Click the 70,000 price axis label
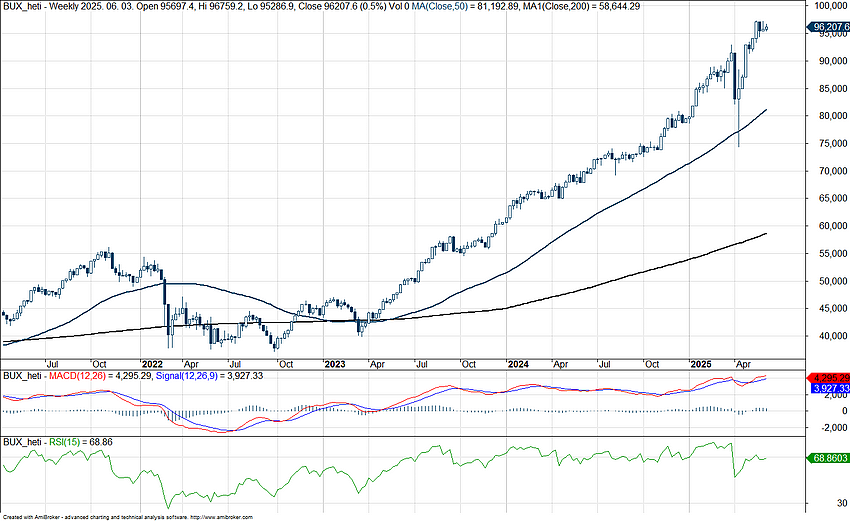The width and height of the screenshot is (850, 521). point(833,171)
